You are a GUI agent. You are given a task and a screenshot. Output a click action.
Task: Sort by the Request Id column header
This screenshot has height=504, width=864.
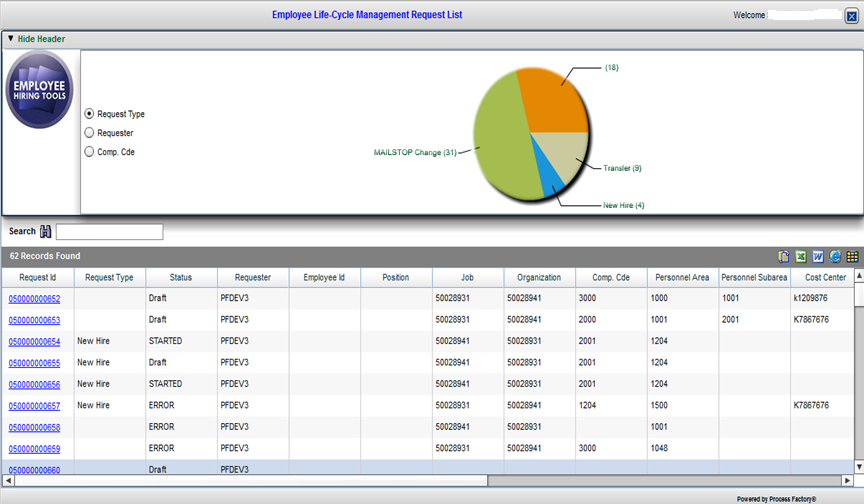point(38,277)
